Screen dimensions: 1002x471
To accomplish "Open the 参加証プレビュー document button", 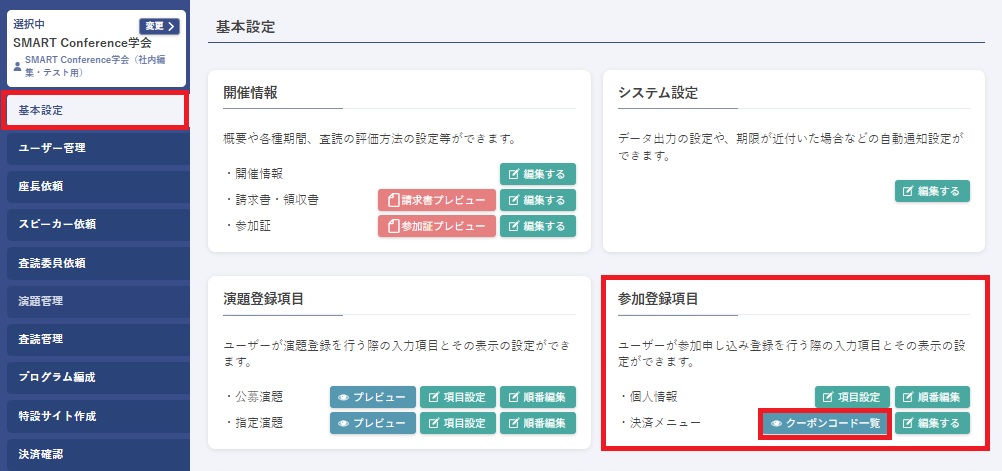I will click(437, 226).
